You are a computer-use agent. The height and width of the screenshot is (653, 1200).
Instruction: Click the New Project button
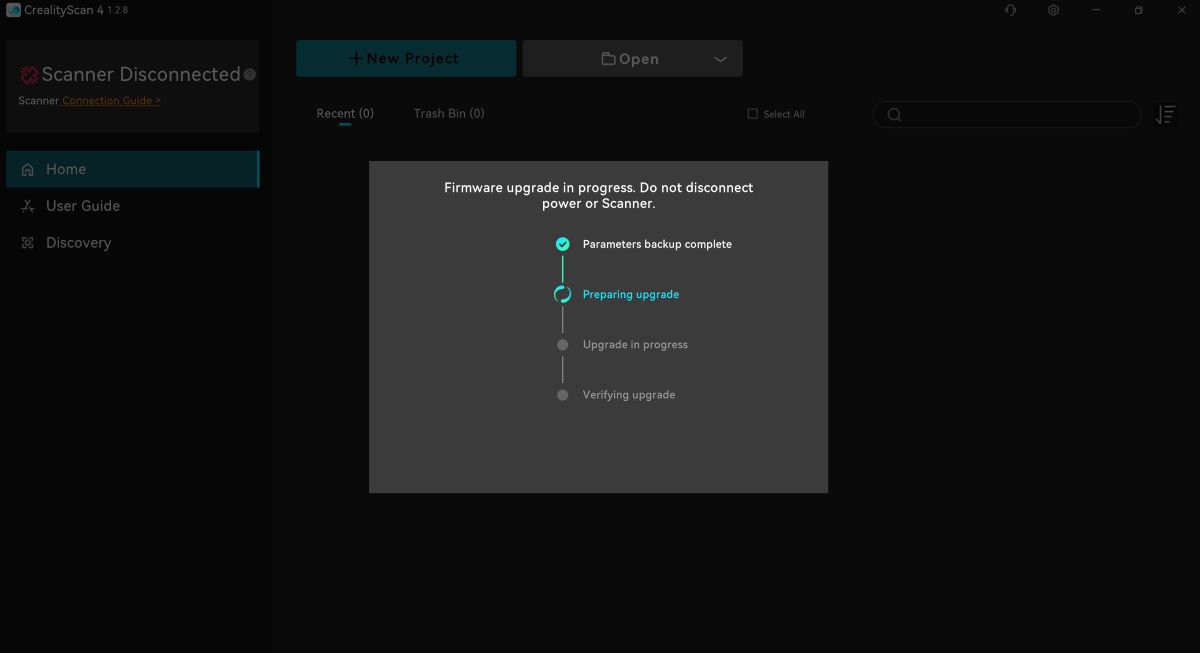405,59
